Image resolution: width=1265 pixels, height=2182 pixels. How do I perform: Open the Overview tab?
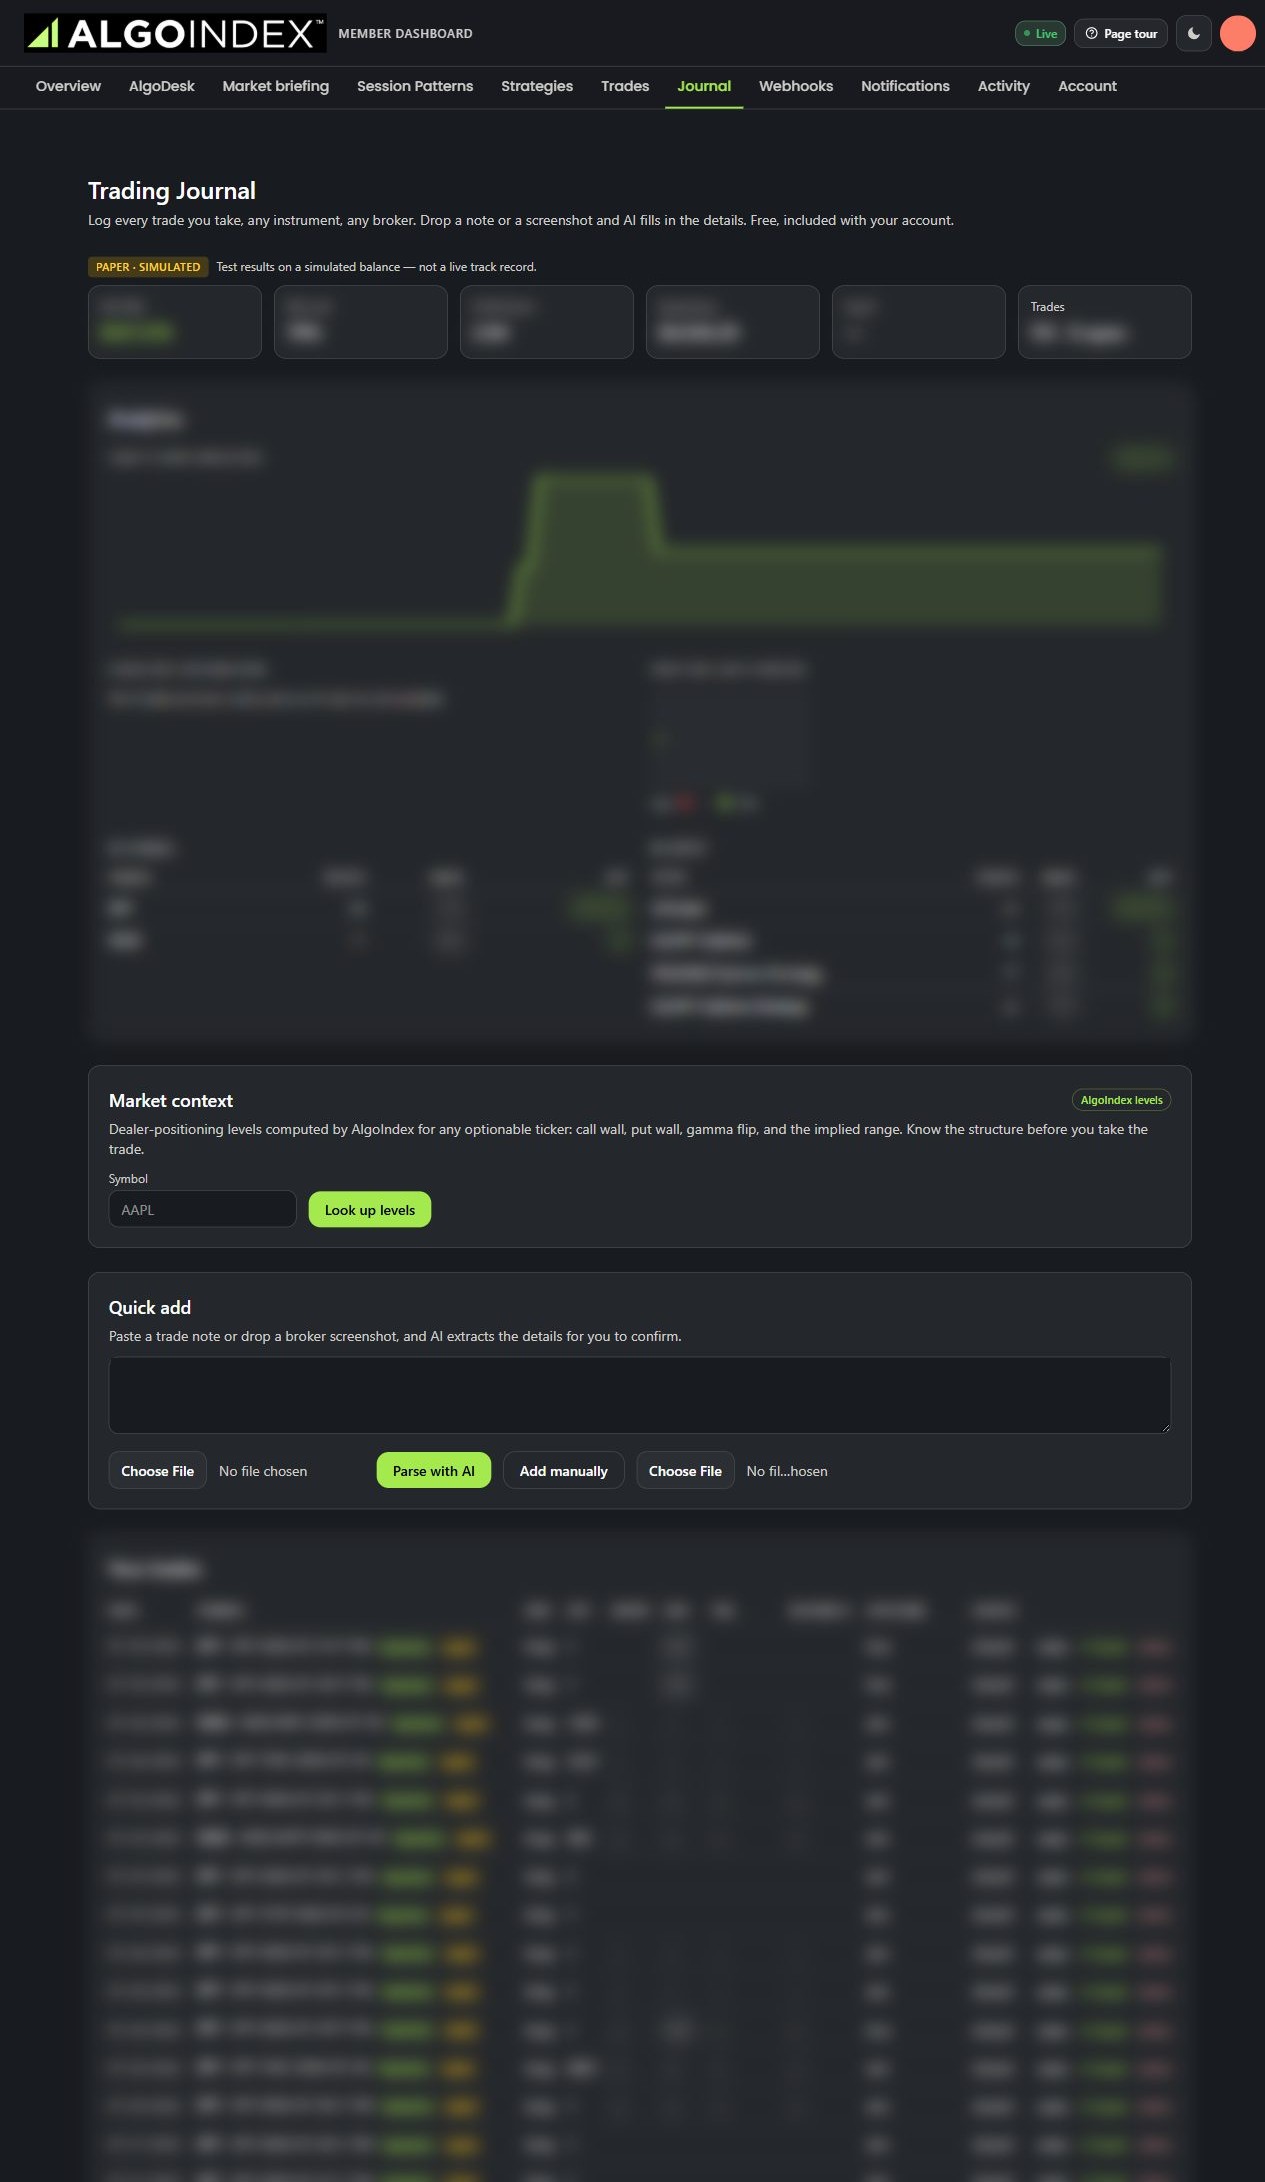[x=68, y=86]
